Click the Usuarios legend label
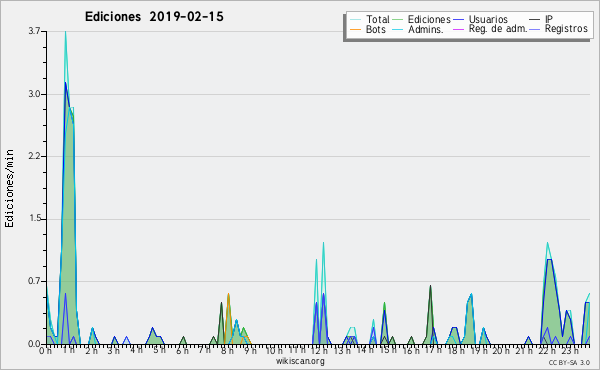Screen dimensions: 600x370 pyautogui.click(x=488, y=19)
